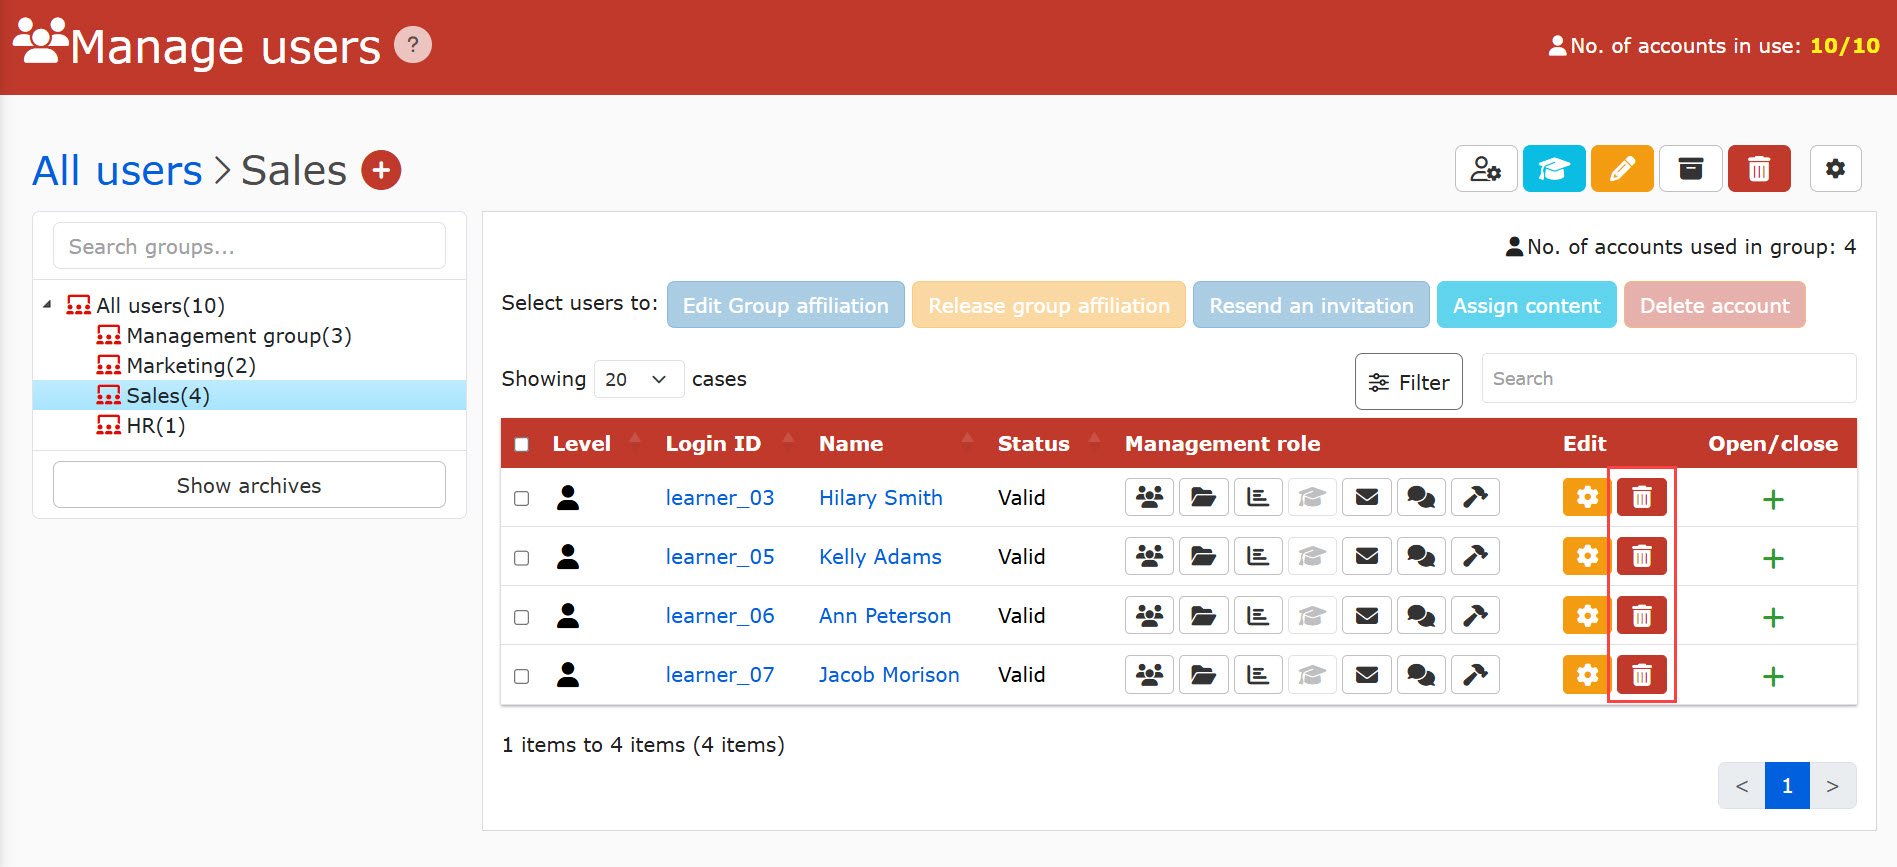Click Release group affiliation button
Viewport: 1897px width, 867px height.
1049,305
